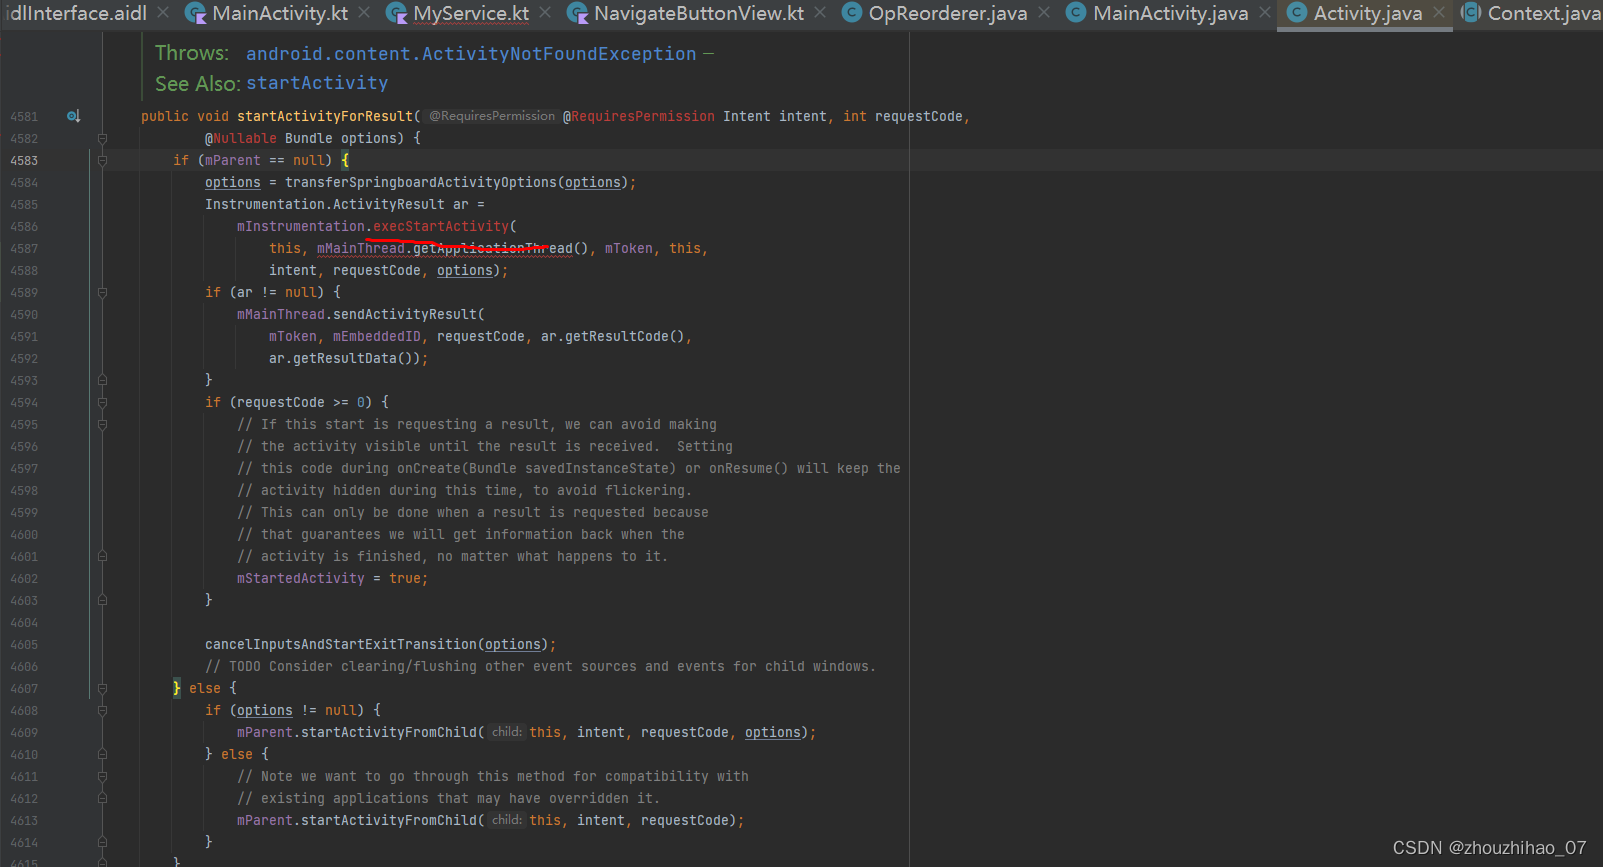This screenshot has width=1603, height=867.
Task: Click the overridden method gutter icon at line 4581
Action: coord(73,116)
